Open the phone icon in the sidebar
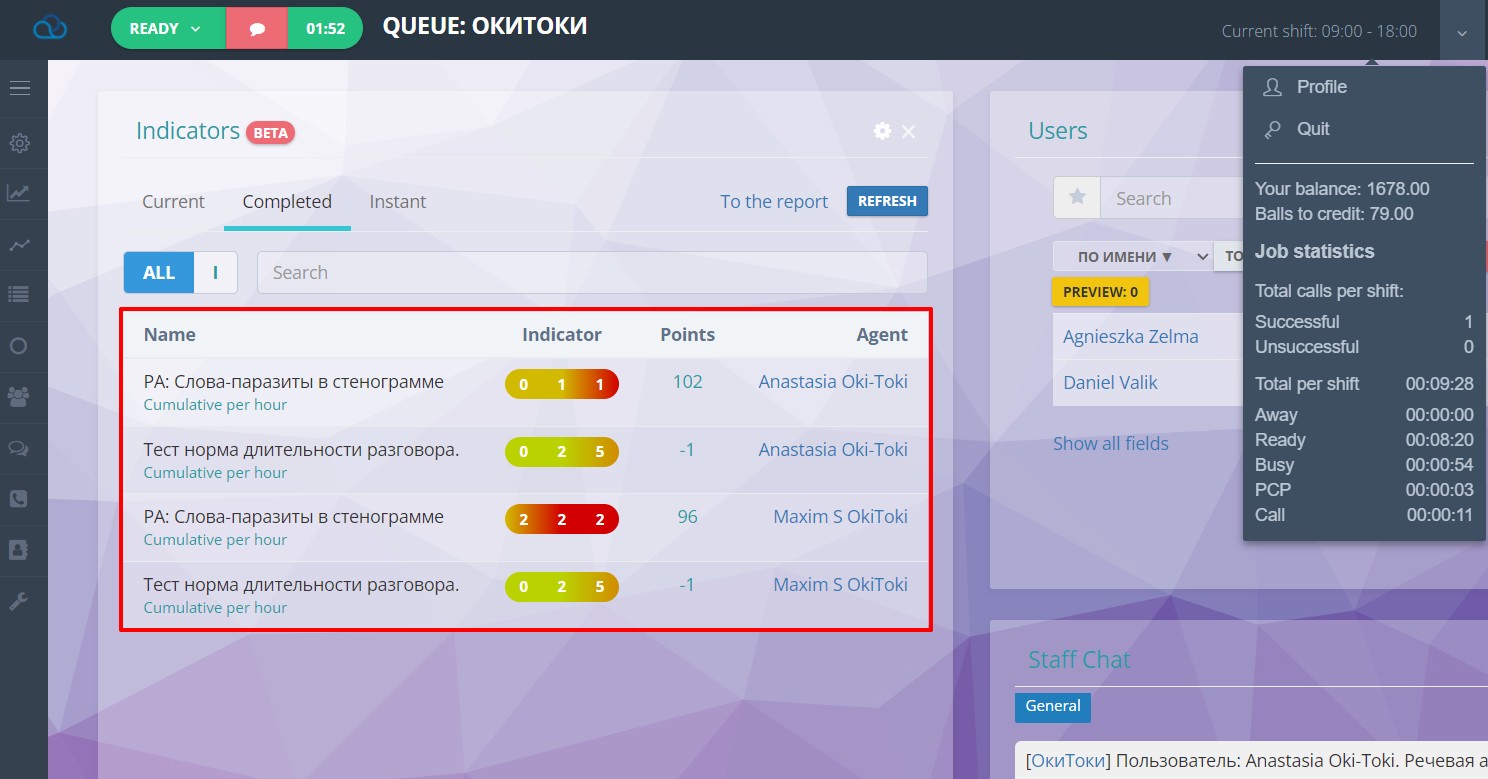Viewport: 1488px width, 779px height. (x=19, y=498)
